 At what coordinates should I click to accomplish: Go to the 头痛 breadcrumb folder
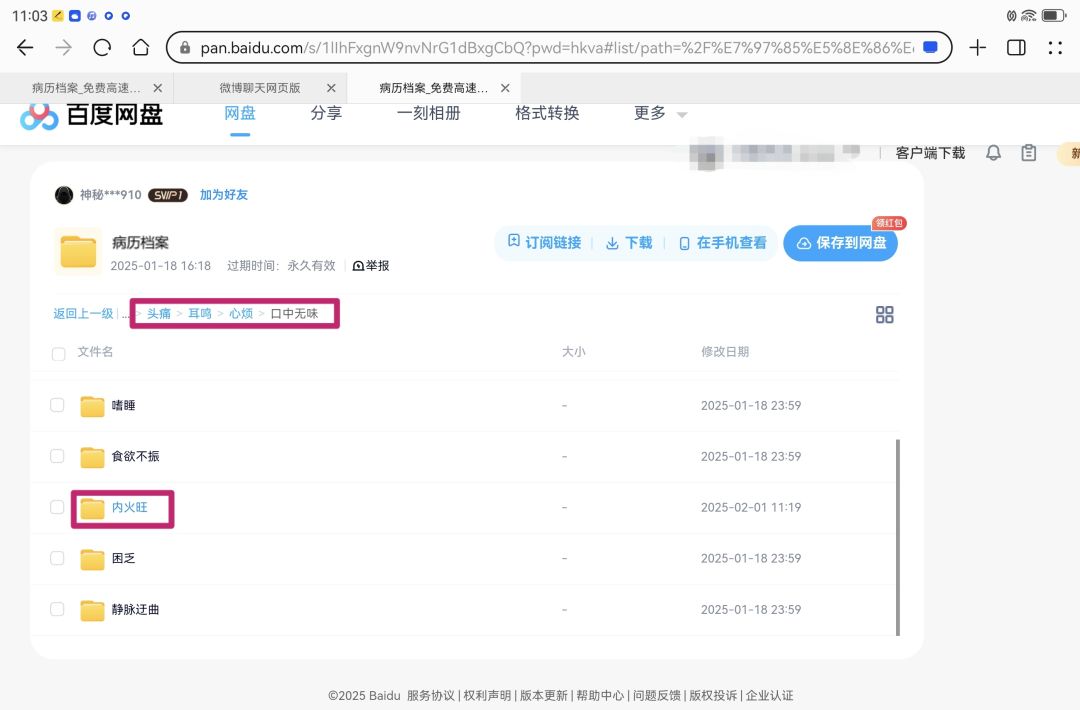pyautogui.click(x=158, y=313)
